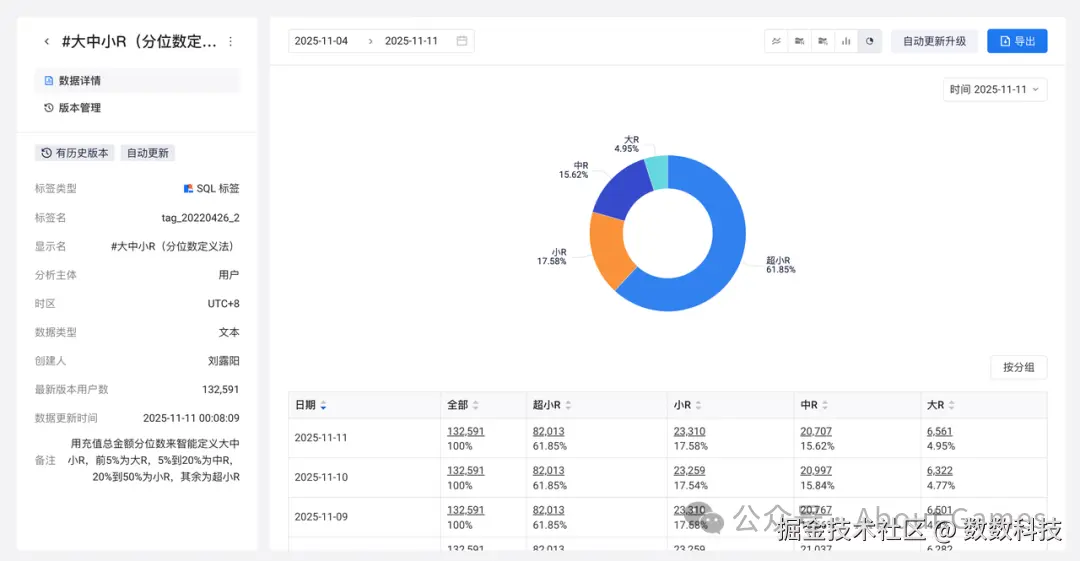
Task: Click the export file icon inside 导出
Action: (x=1005, y=41)
